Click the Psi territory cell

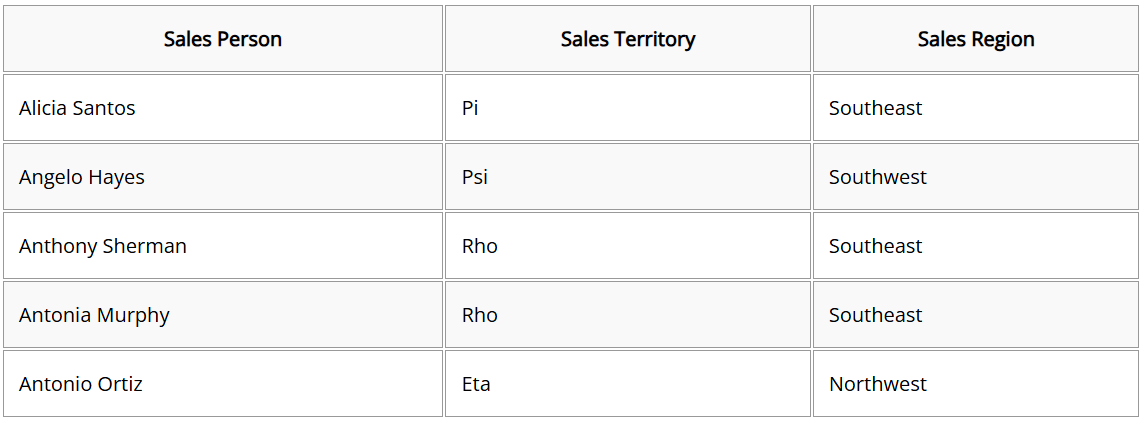pos(628,176)
